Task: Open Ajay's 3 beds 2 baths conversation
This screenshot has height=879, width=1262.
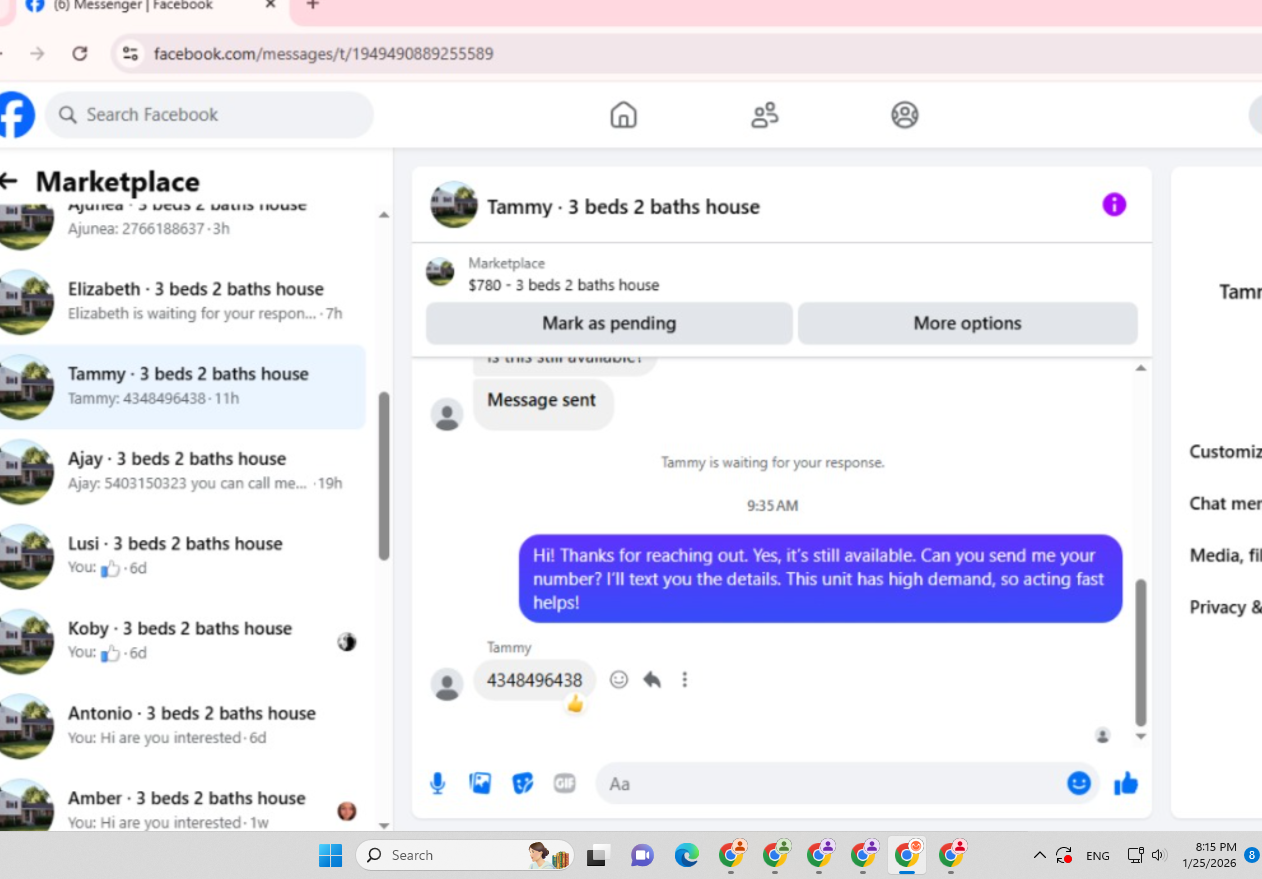Action: pos(183,471)
